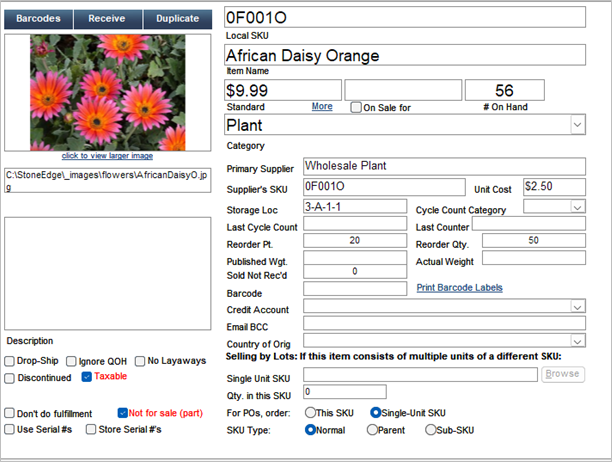This screenshot has height=462, width=612.
Task: Click the Duplicate button
Action: click(x=177, y=19)
